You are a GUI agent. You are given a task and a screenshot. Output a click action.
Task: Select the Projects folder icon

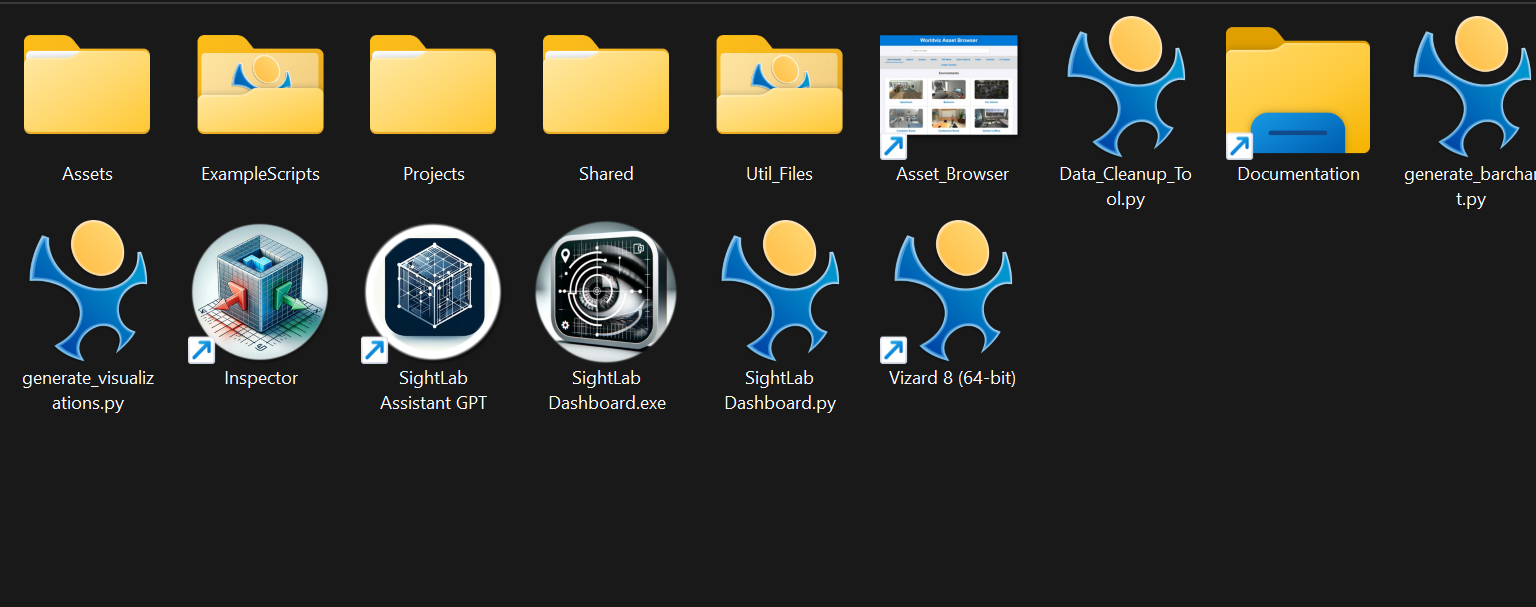[x=433, y=85]
